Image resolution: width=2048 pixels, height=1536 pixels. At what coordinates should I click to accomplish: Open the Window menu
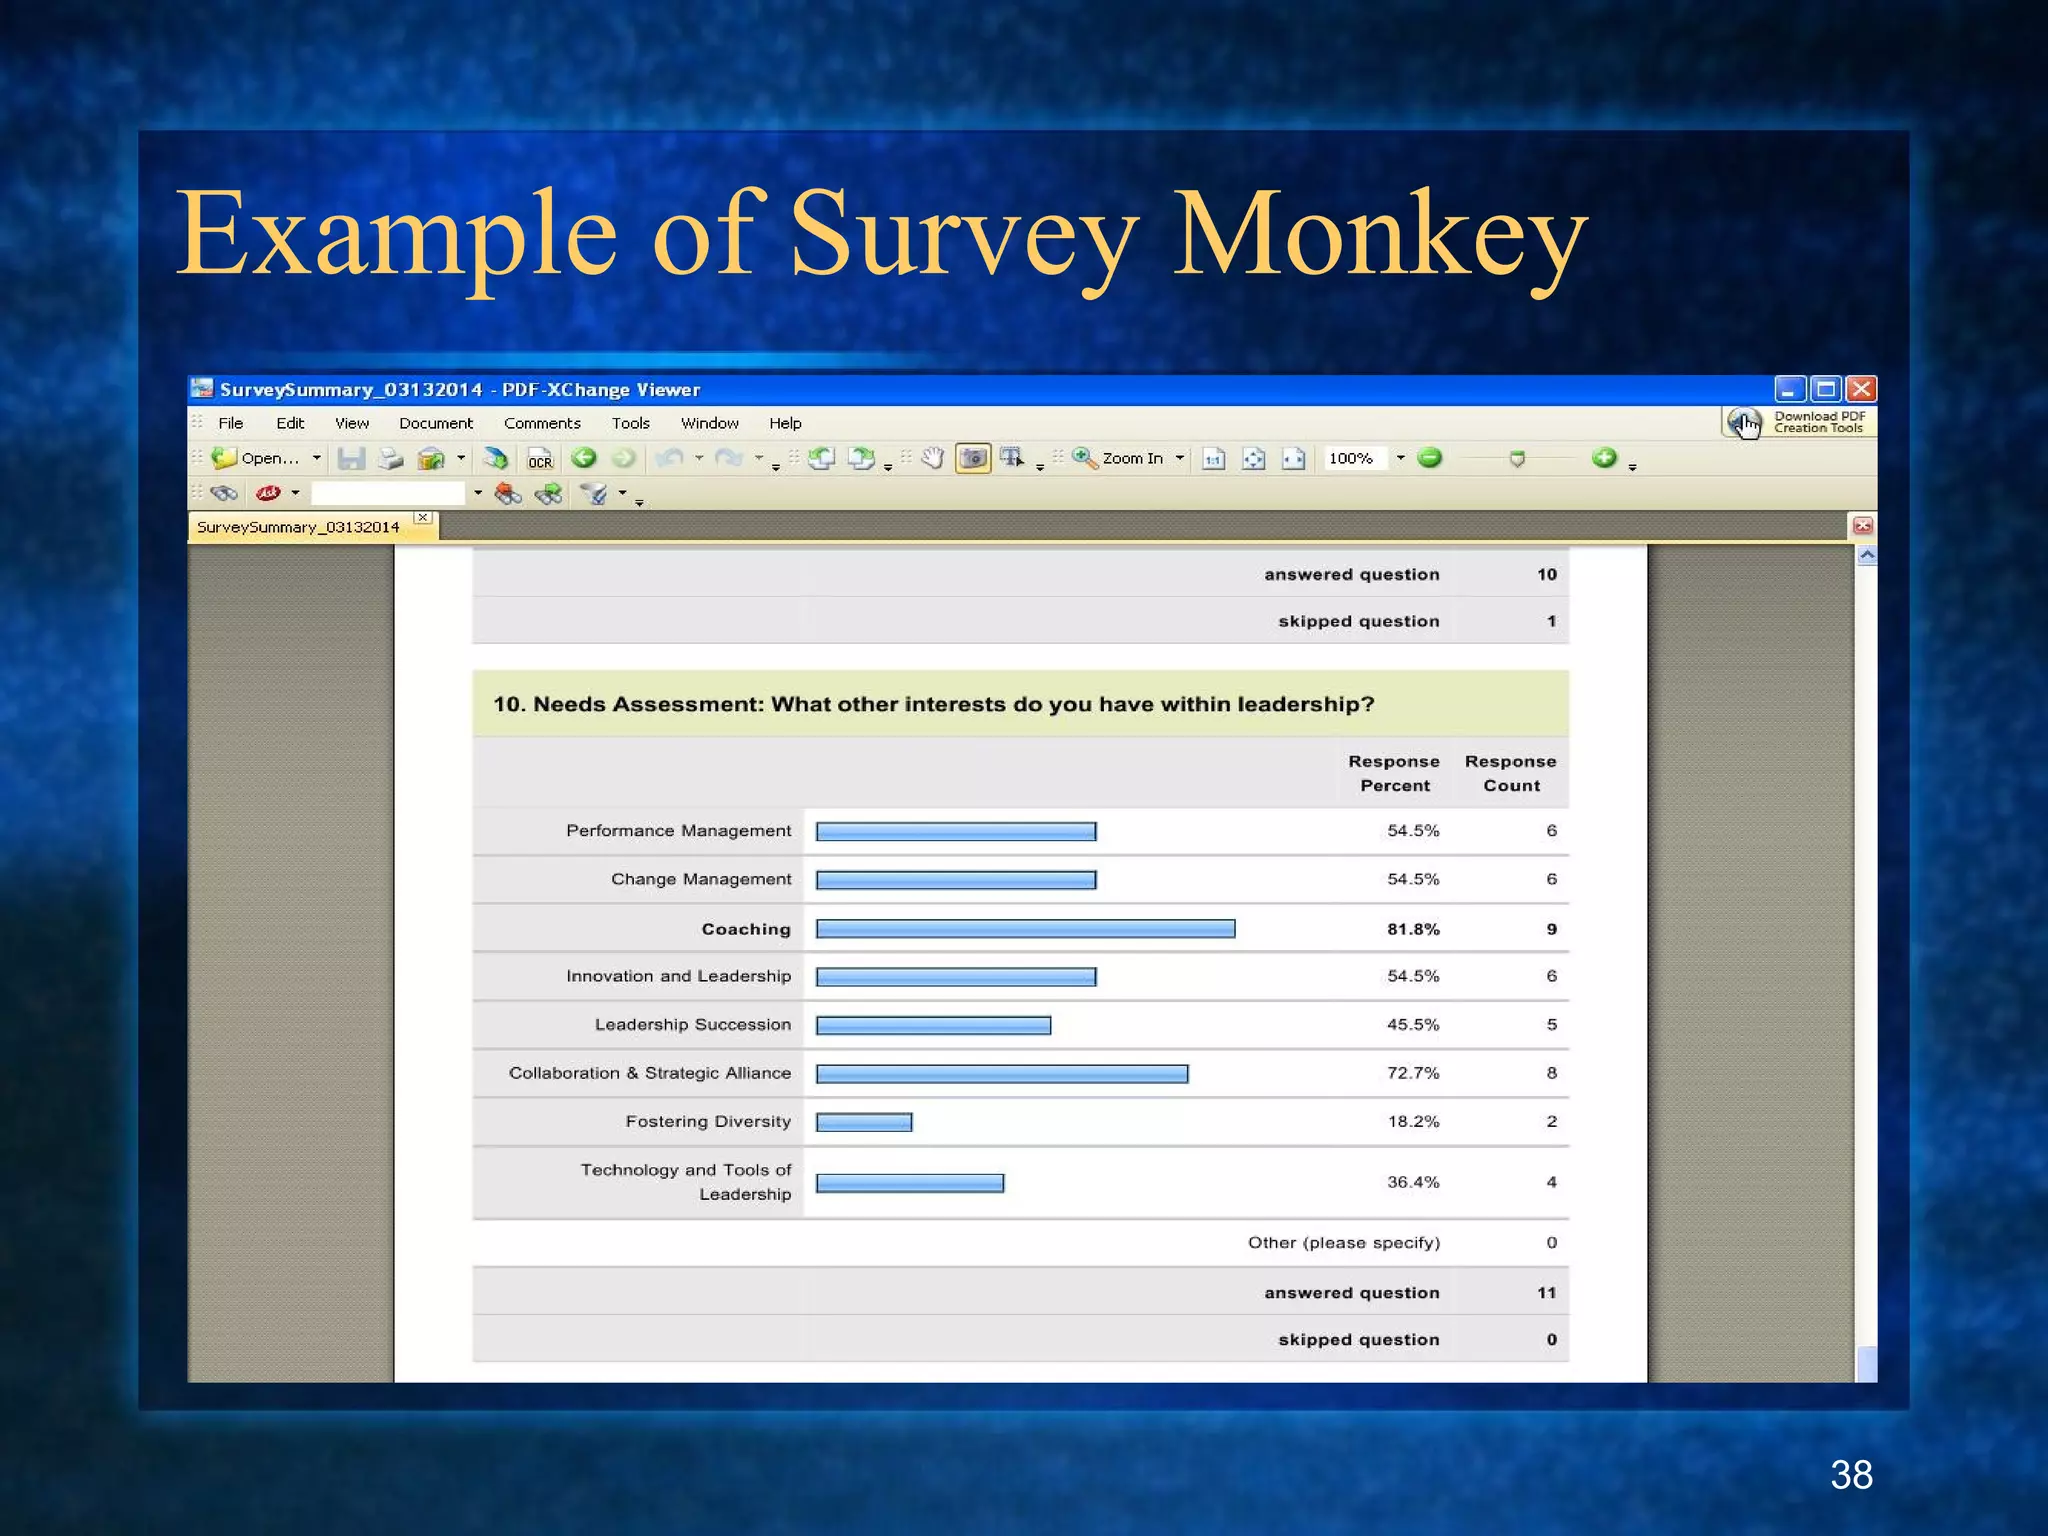pos(710,423)
